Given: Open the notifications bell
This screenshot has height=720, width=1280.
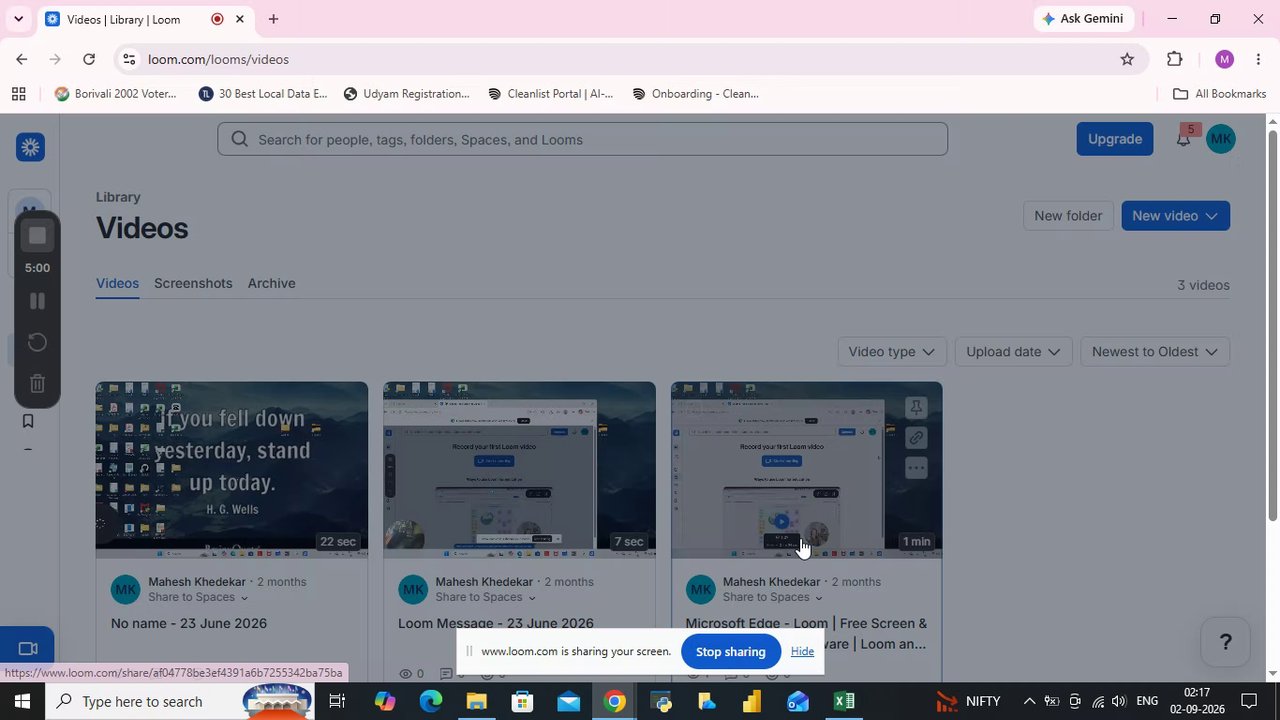Looking at the screenshot, I should click(1183, 139).
